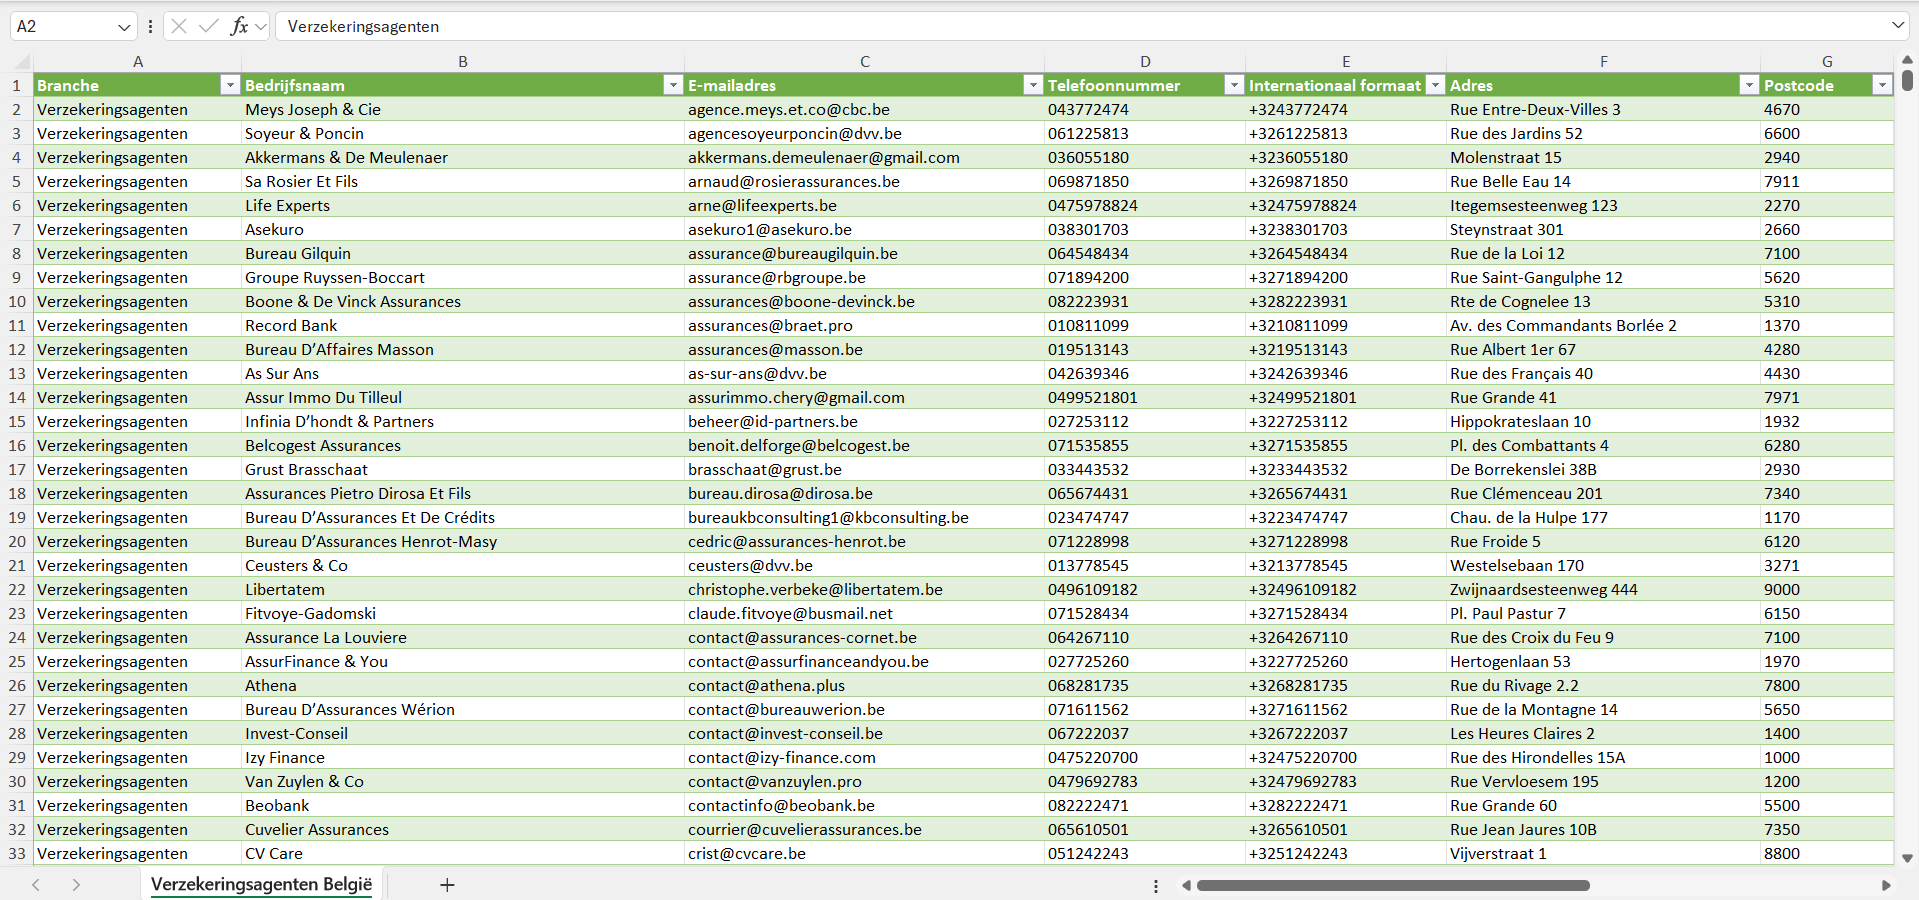Click the next sheet navigation arrow
This screenshot has width=1919, height=900.
click(x=76, y=885)
